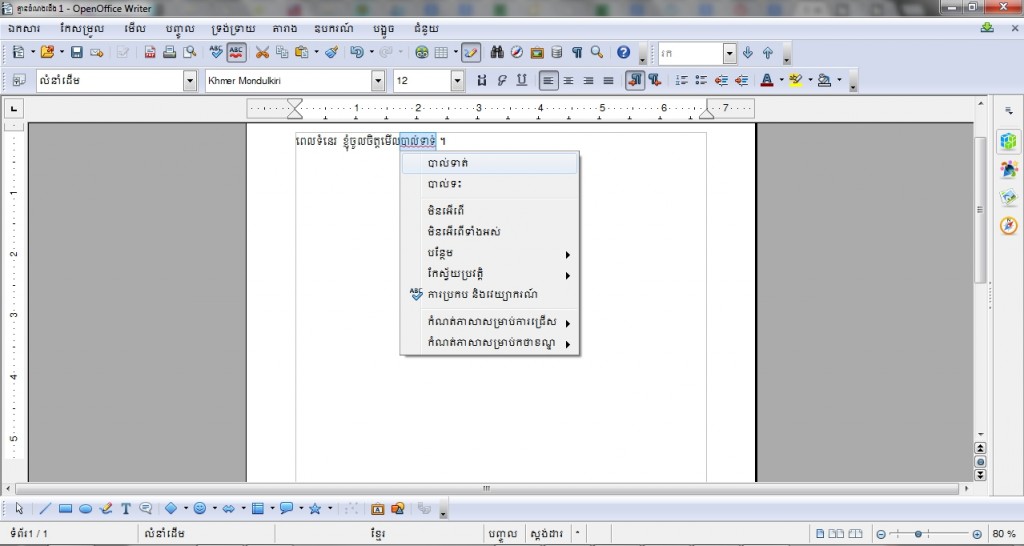
Task: Open the Gallery icon in sidebar
Action: tap(1009, 197)
